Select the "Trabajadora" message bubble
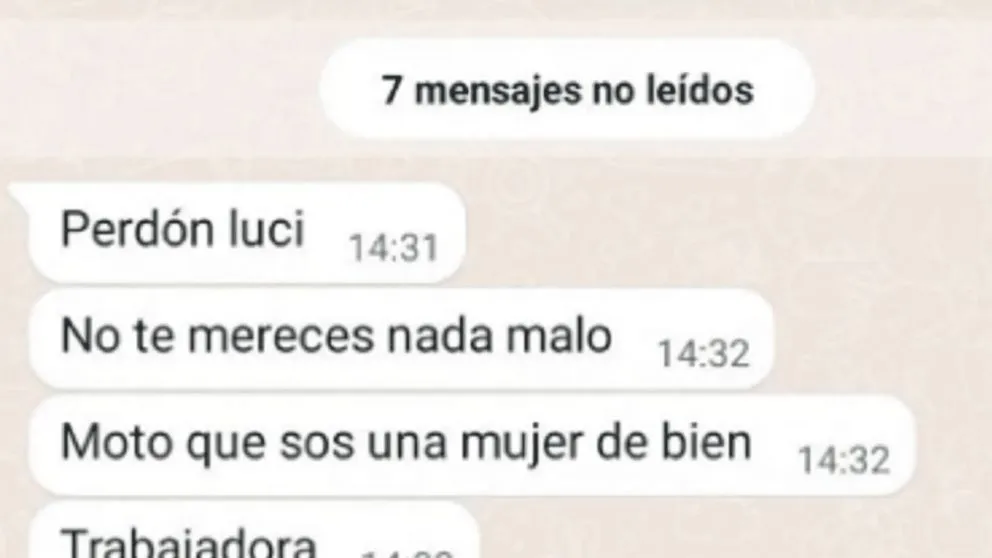The width and height of the screenshot is (992, 558). point(254,530)
